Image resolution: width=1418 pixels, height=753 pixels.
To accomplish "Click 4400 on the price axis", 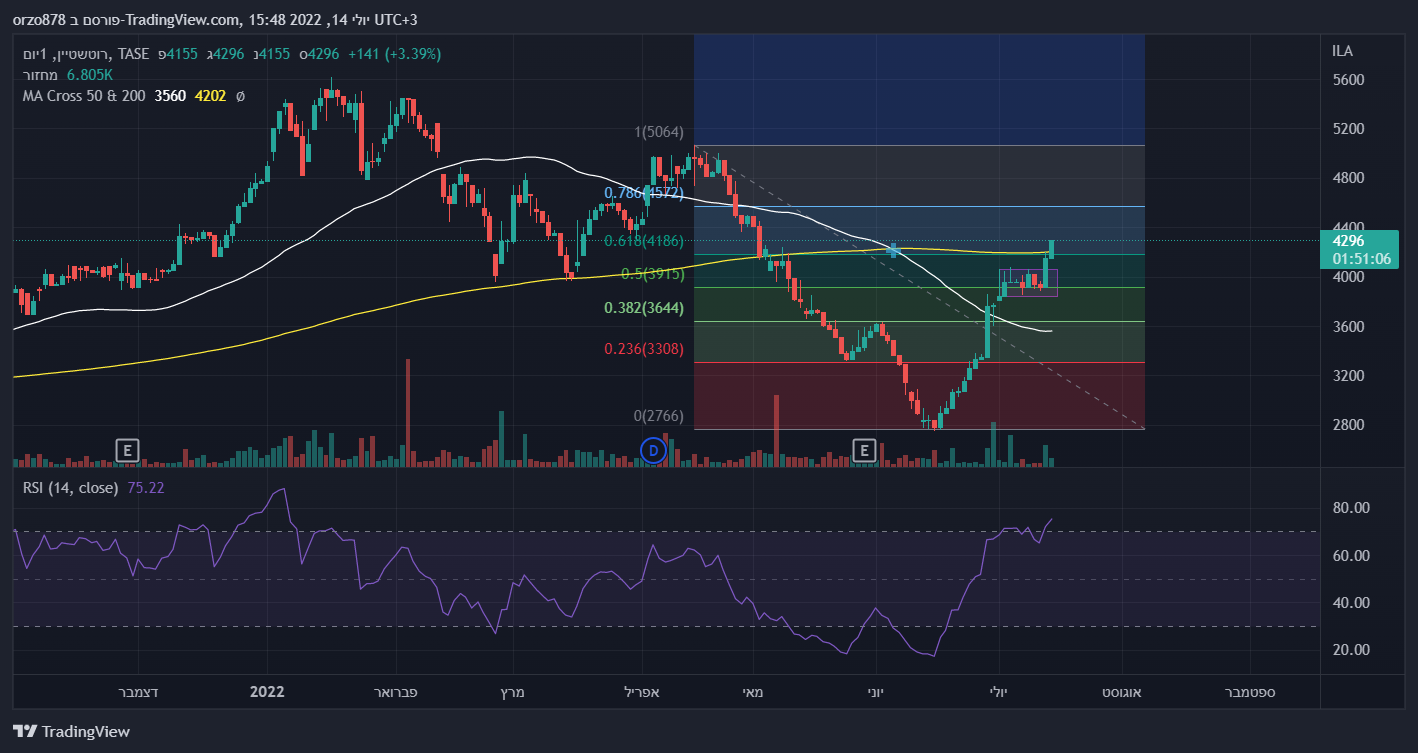I will click(1348, 227).
